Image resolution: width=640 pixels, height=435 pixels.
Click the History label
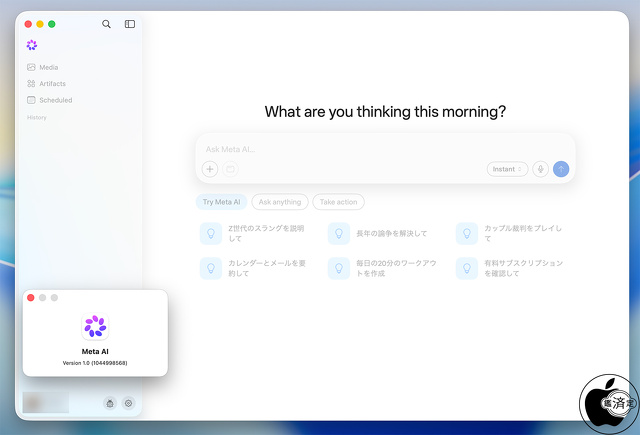[x=37, y=118]
